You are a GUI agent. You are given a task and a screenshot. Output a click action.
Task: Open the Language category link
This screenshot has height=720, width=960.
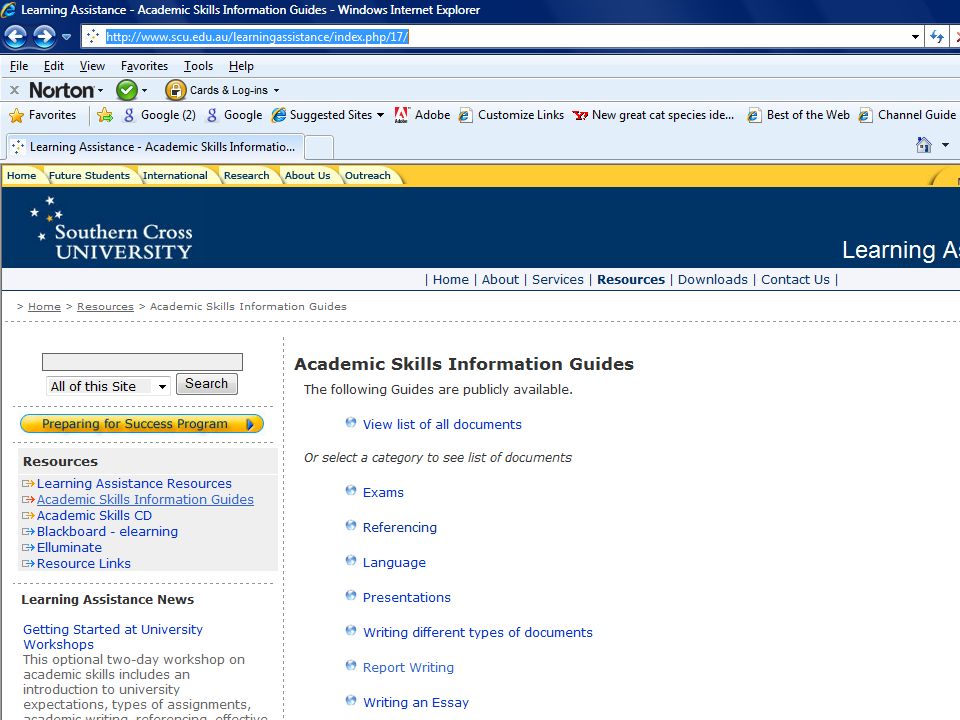pyautogui.click(x=394, y=563)
